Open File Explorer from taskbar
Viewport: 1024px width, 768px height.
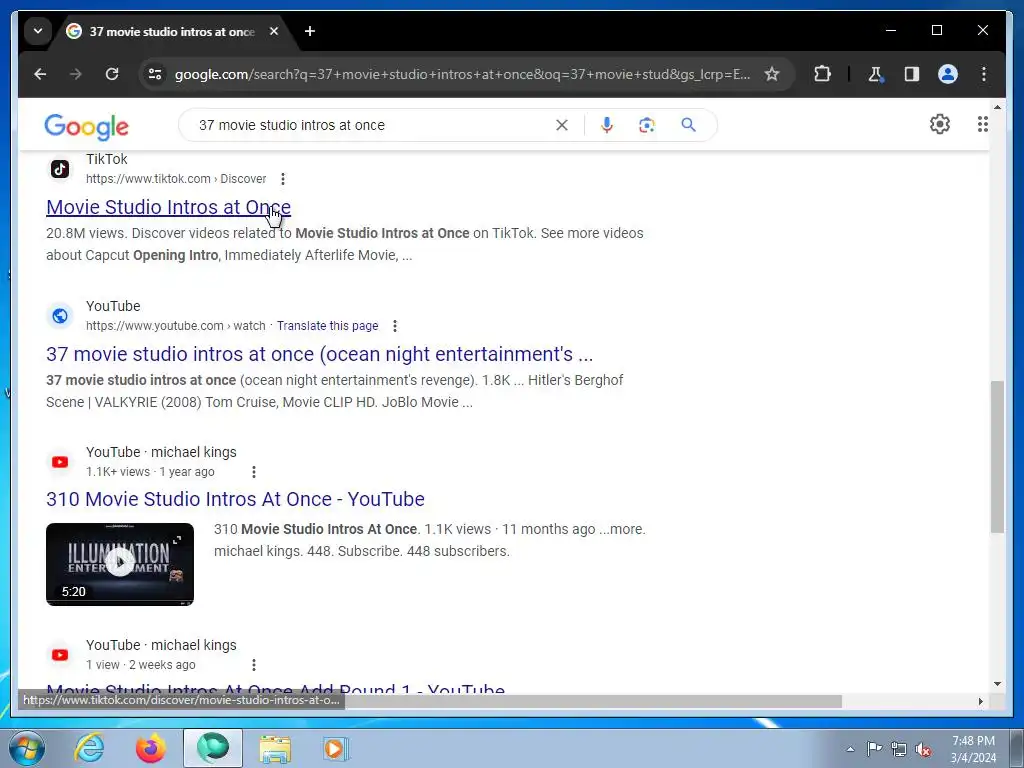pos(275,748)
